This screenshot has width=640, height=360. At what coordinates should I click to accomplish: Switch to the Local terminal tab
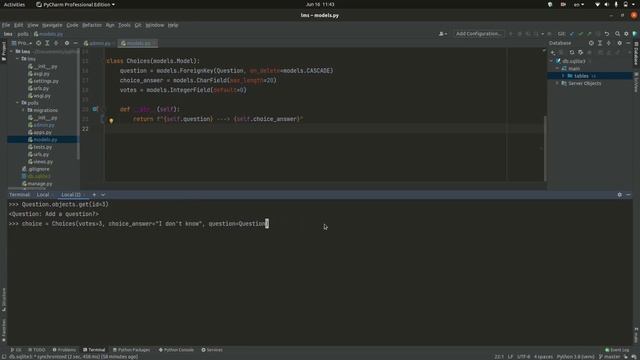(43, 195)
